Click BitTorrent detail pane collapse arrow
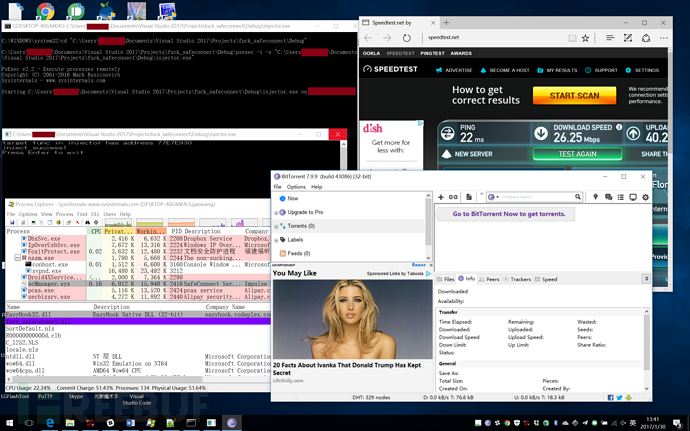Image resolution: width=690 pixels, height=431 pixels. pyautogui.click(x=646, y=279)
